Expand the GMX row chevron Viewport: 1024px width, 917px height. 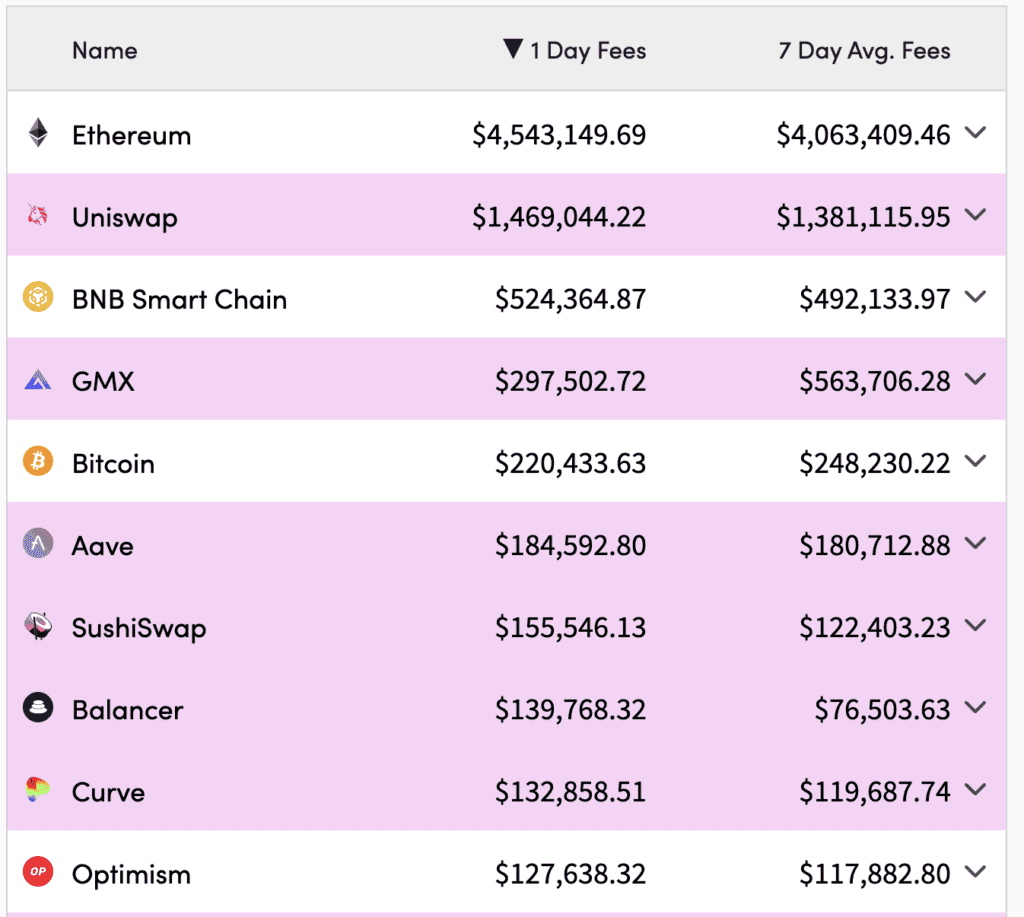[976, 379]
